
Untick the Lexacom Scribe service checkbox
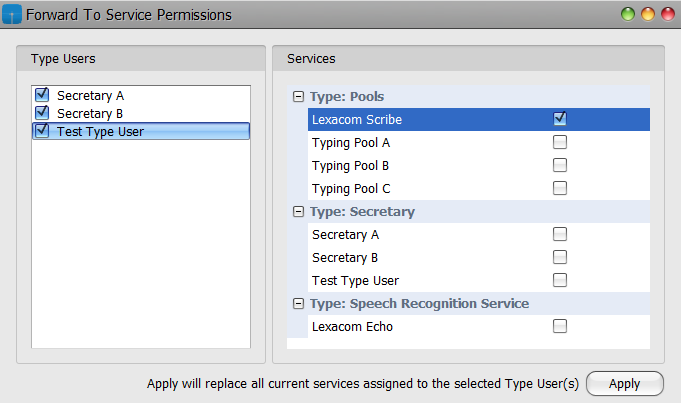pyautogui.click(x=560, y=119)
